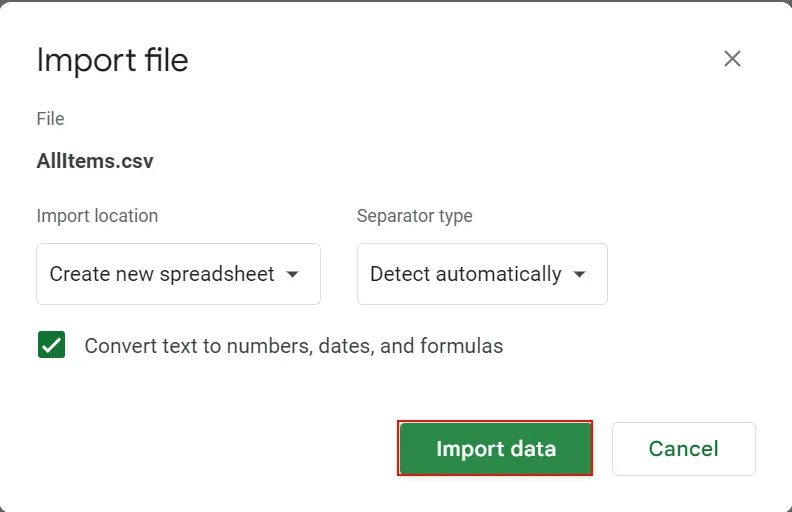Click the 'File' label
The height and width of the screenshot is (512, 792).
tap(50, 119)
